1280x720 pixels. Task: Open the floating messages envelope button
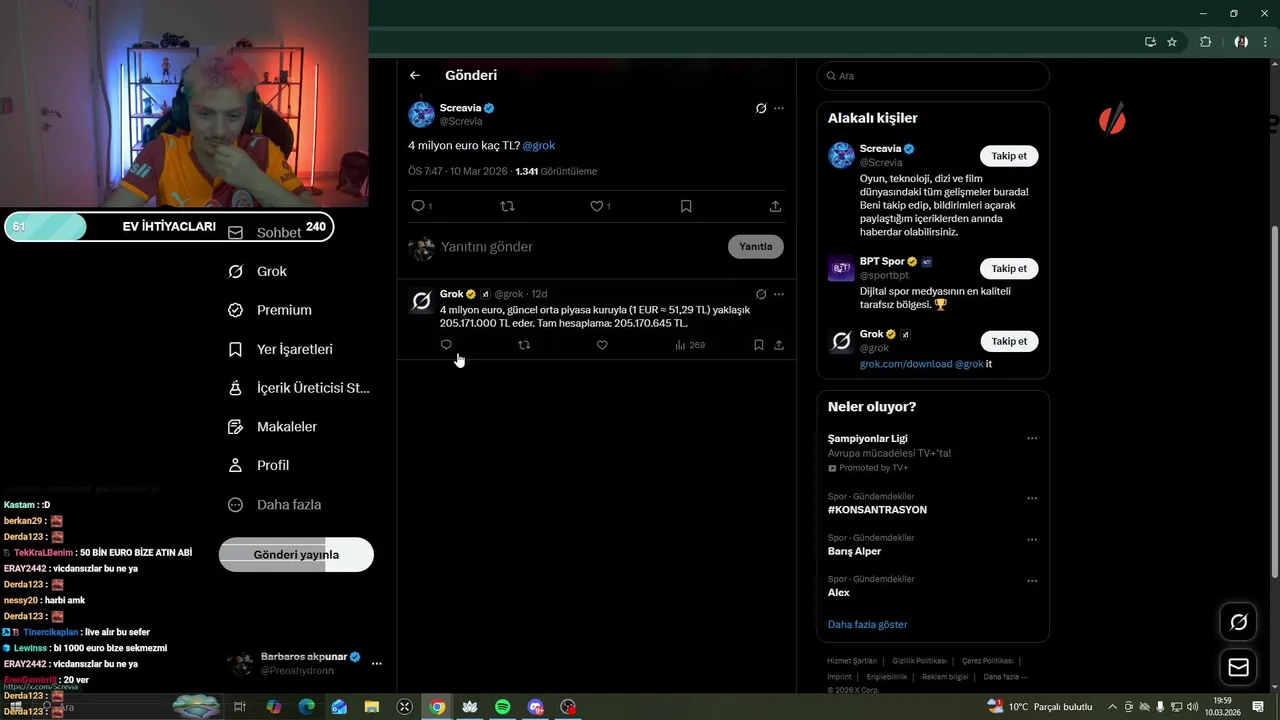1238,667
